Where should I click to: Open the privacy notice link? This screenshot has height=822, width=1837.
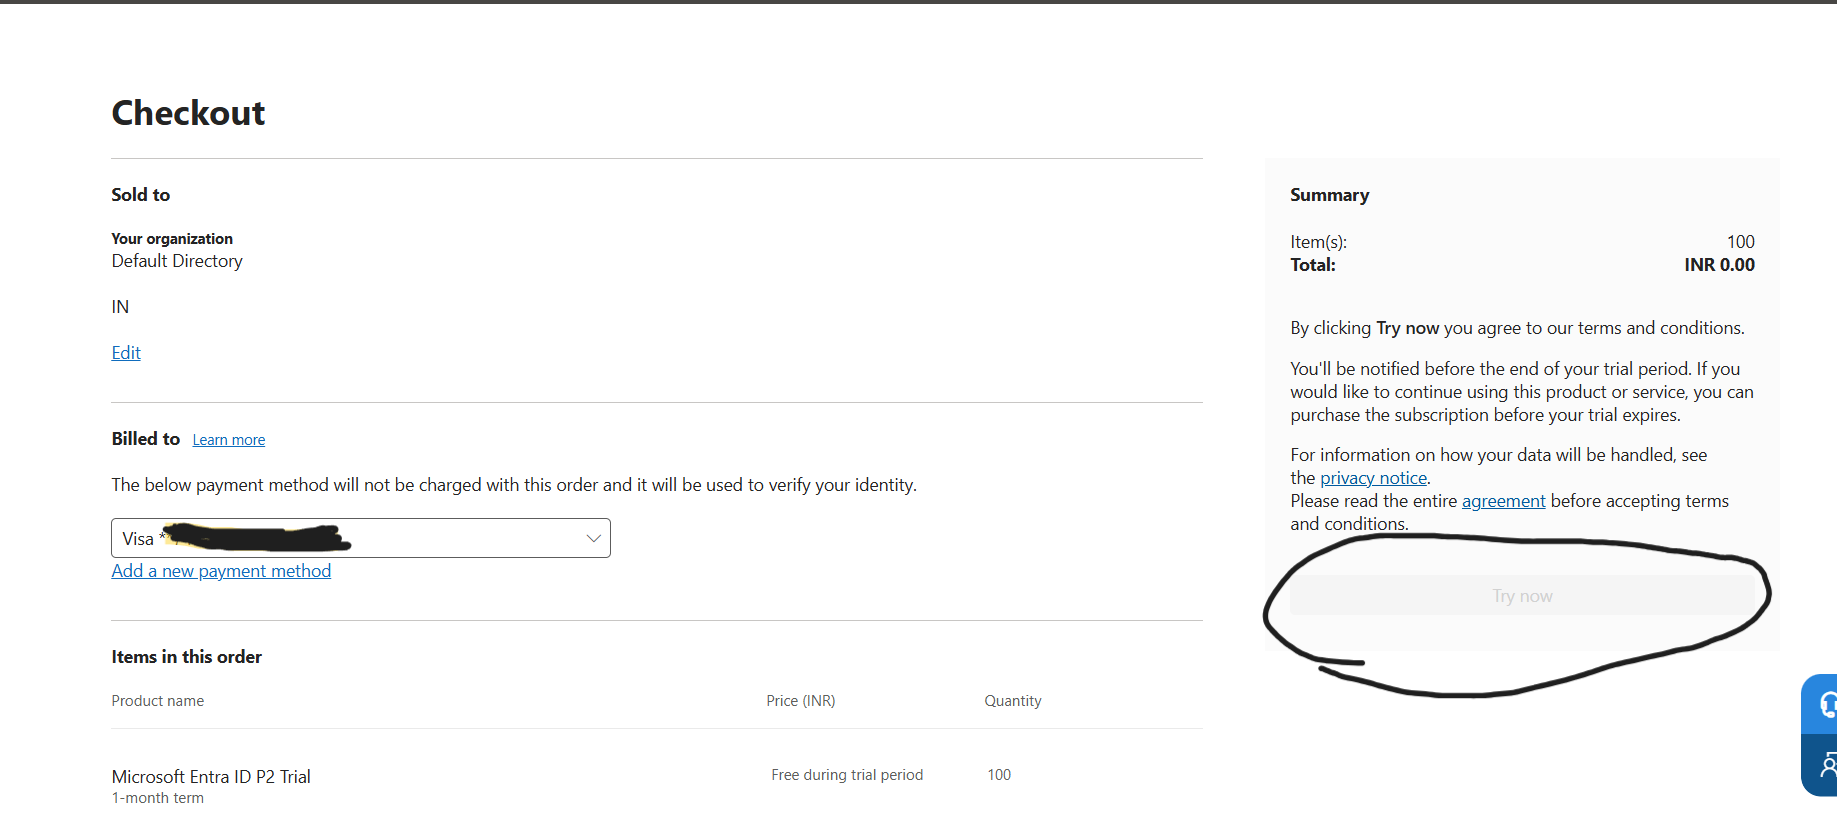pos(1374,478)
